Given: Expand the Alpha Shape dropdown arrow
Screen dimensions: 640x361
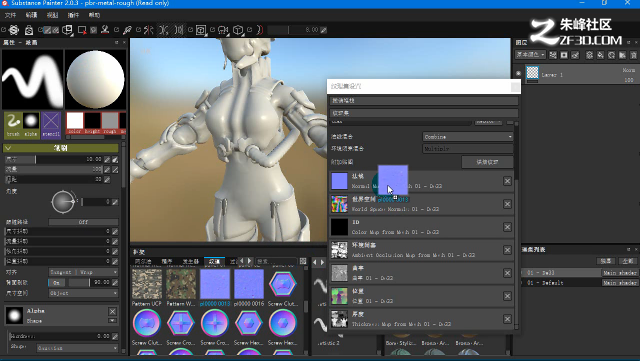Looking at the screenshot, I should tap(112, 321).
